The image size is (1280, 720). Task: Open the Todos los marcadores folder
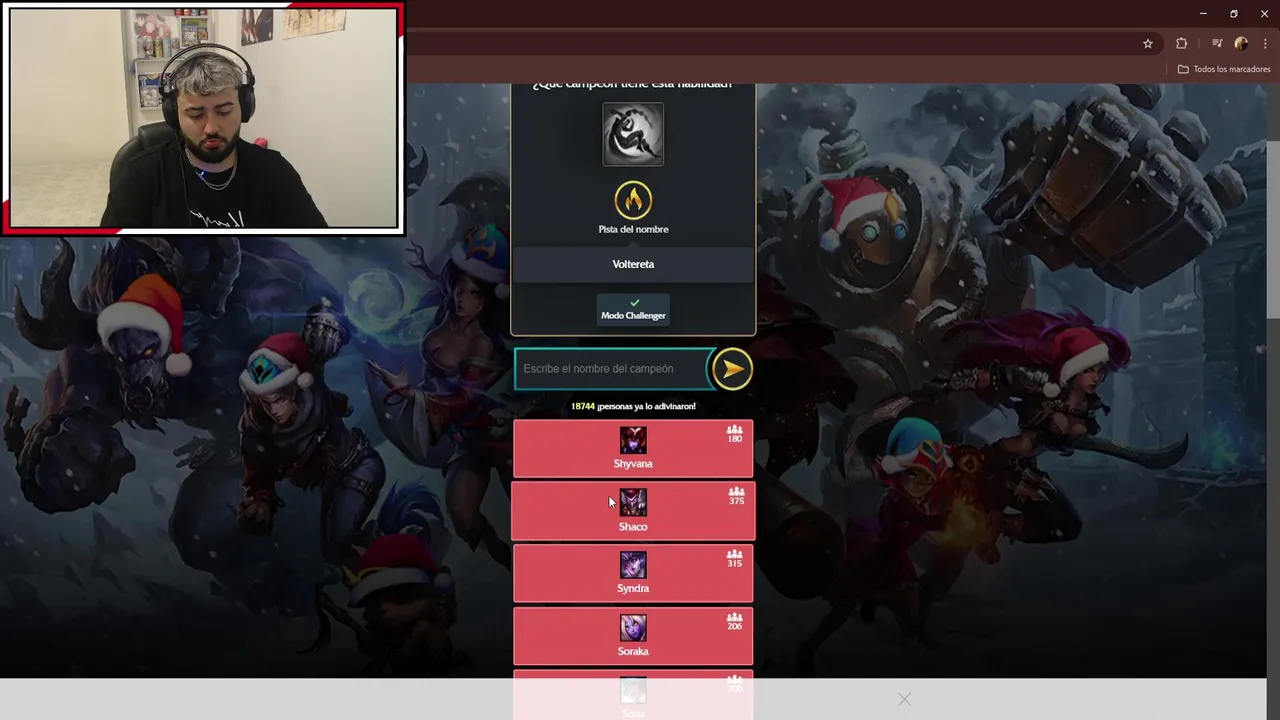tap(1224, 69)
